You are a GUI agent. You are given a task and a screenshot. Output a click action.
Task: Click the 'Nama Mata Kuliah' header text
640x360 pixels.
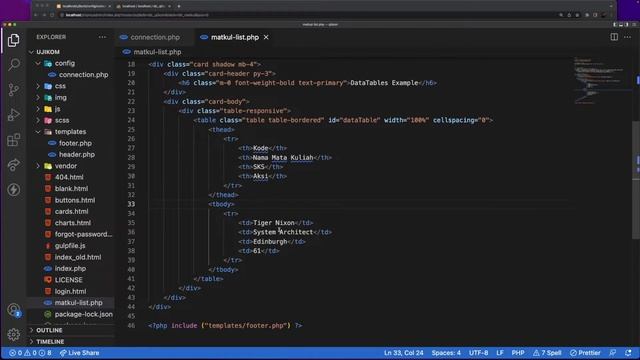point(283,158)
